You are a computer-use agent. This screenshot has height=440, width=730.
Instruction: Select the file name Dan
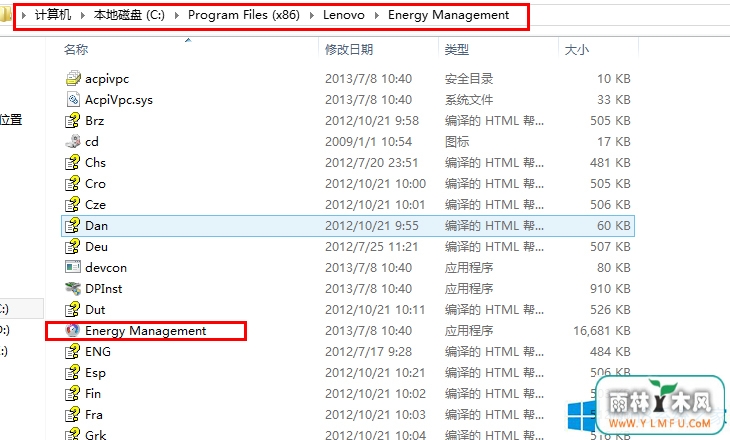point(96,226)
